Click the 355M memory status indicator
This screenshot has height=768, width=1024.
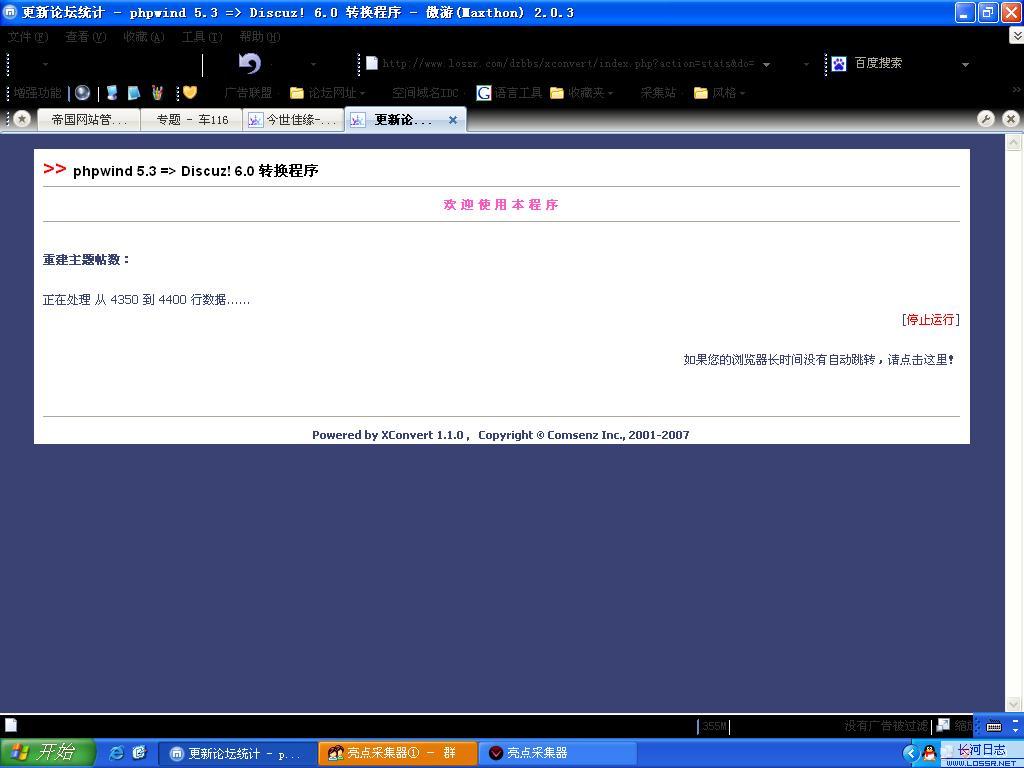[714, 726]
